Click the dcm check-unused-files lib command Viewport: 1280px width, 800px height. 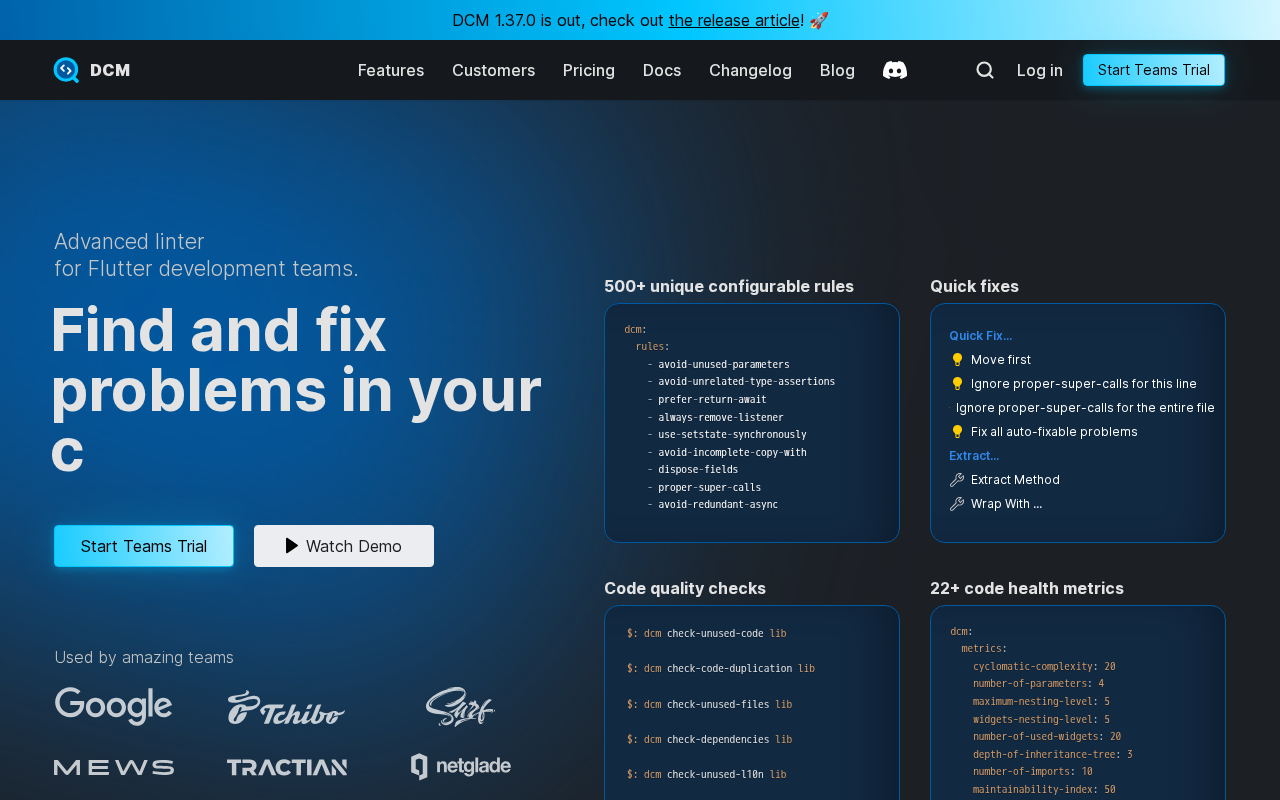click(710, 704)
